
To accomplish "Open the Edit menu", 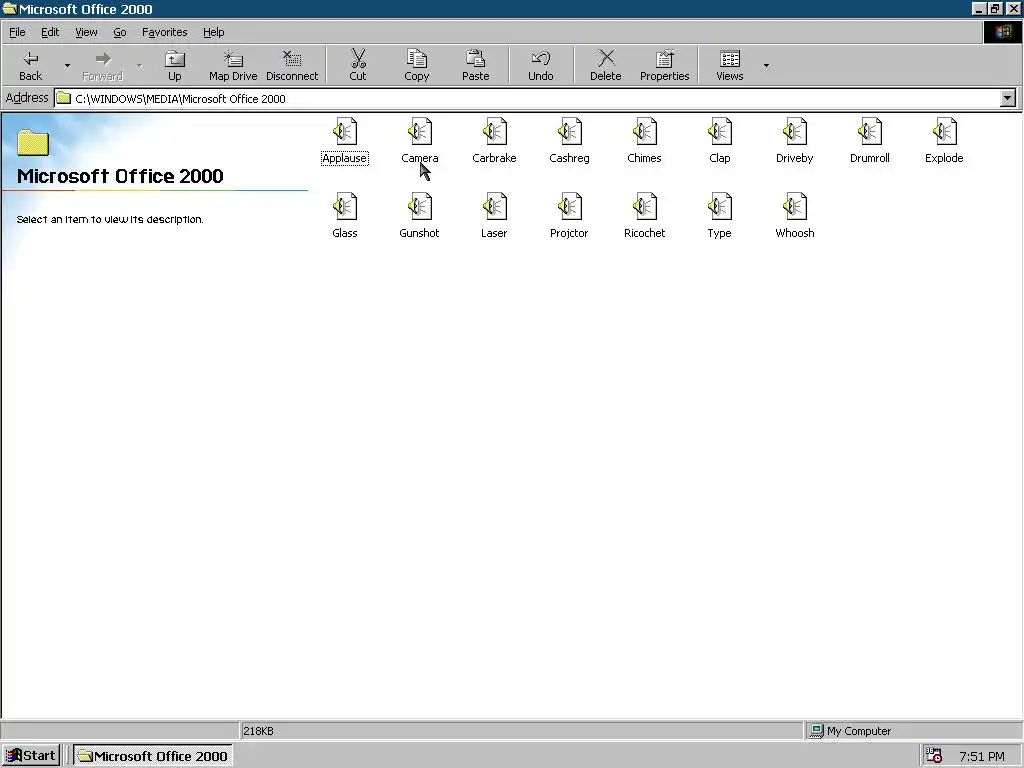I will point(50,32).
